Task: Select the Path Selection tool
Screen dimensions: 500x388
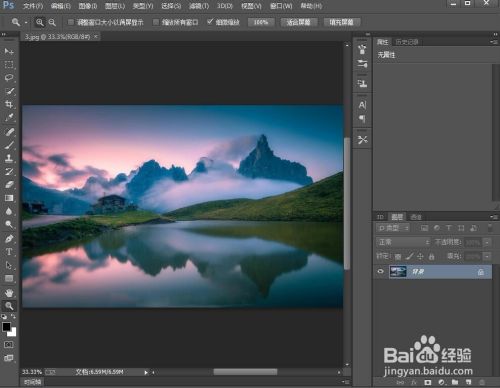Action: coord(9,265)
